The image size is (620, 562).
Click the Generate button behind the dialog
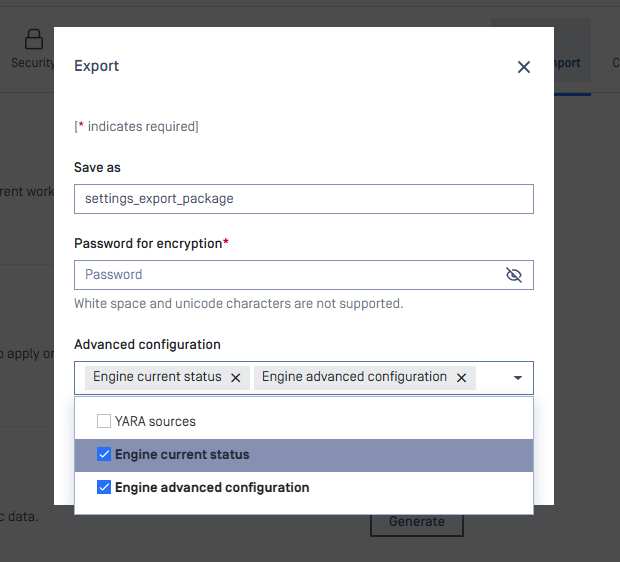[x=417, y=521]
